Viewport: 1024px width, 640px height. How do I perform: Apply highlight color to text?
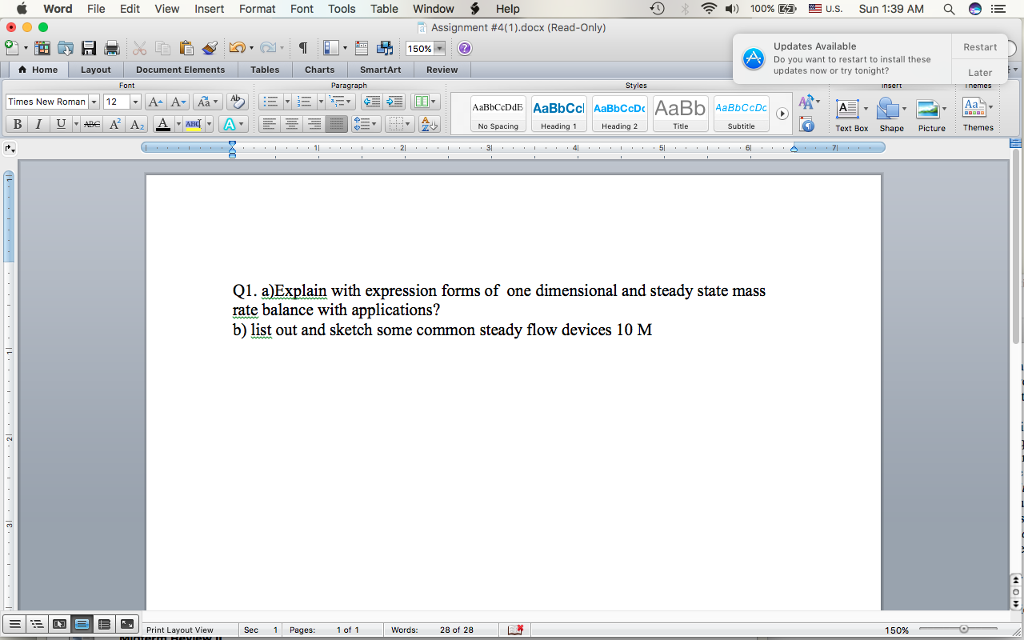pos(193,124)
